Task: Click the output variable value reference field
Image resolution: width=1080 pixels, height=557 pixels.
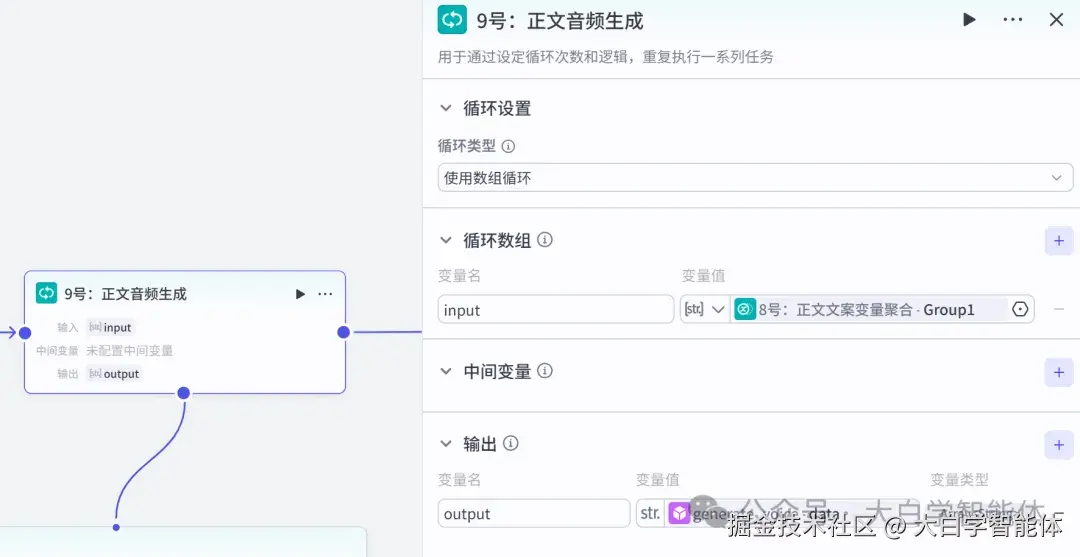Action: 777,514
